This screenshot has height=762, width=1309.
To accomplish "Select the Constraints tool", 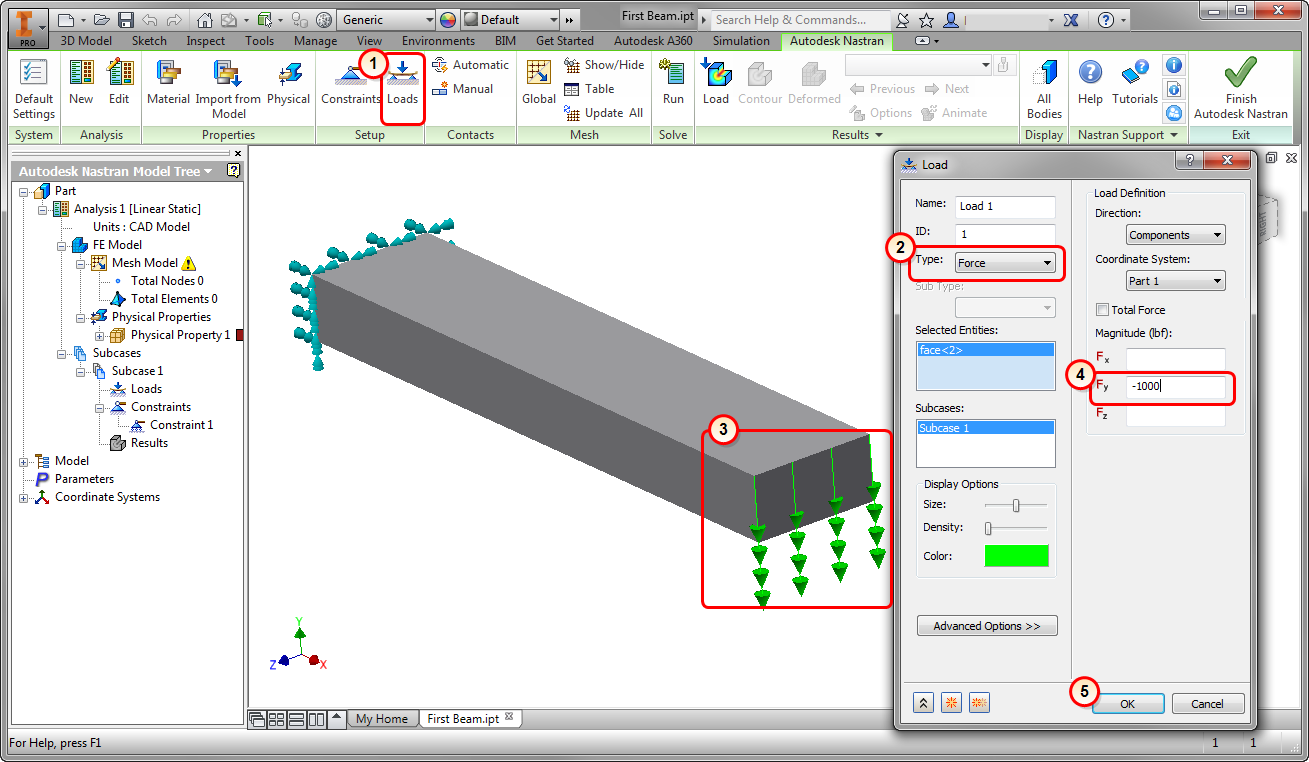I will point(351,82).
